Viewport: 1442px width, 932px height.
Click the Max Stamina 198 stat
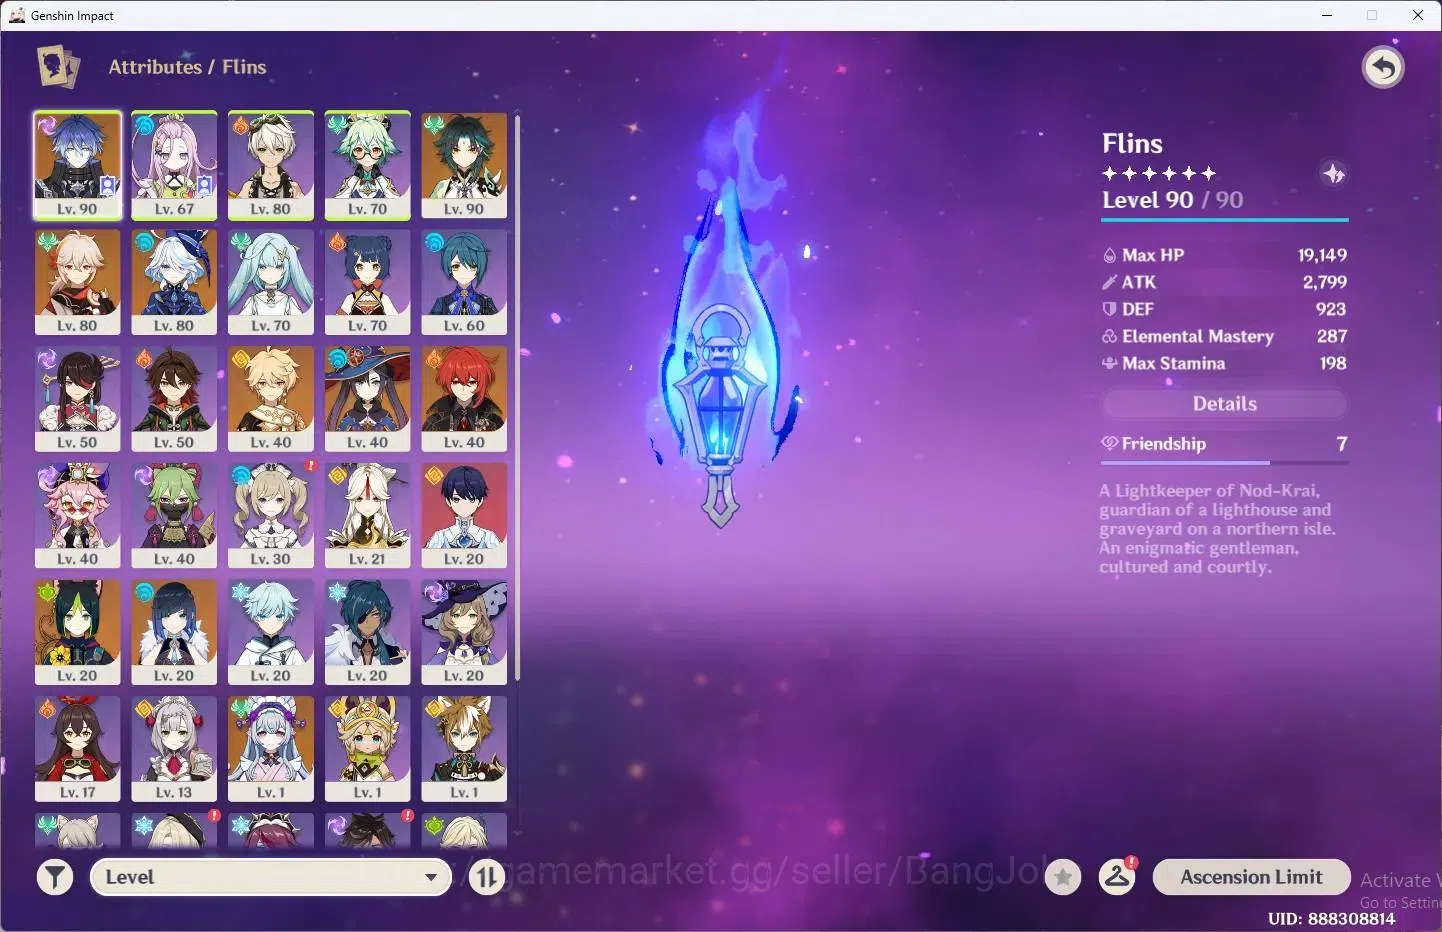click(1224, 363)
